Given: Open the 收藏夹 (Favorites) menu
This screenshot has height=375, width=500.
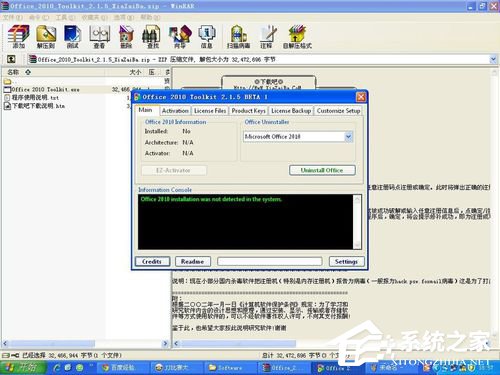Looking at the screenshot, I should pos(95,17).
